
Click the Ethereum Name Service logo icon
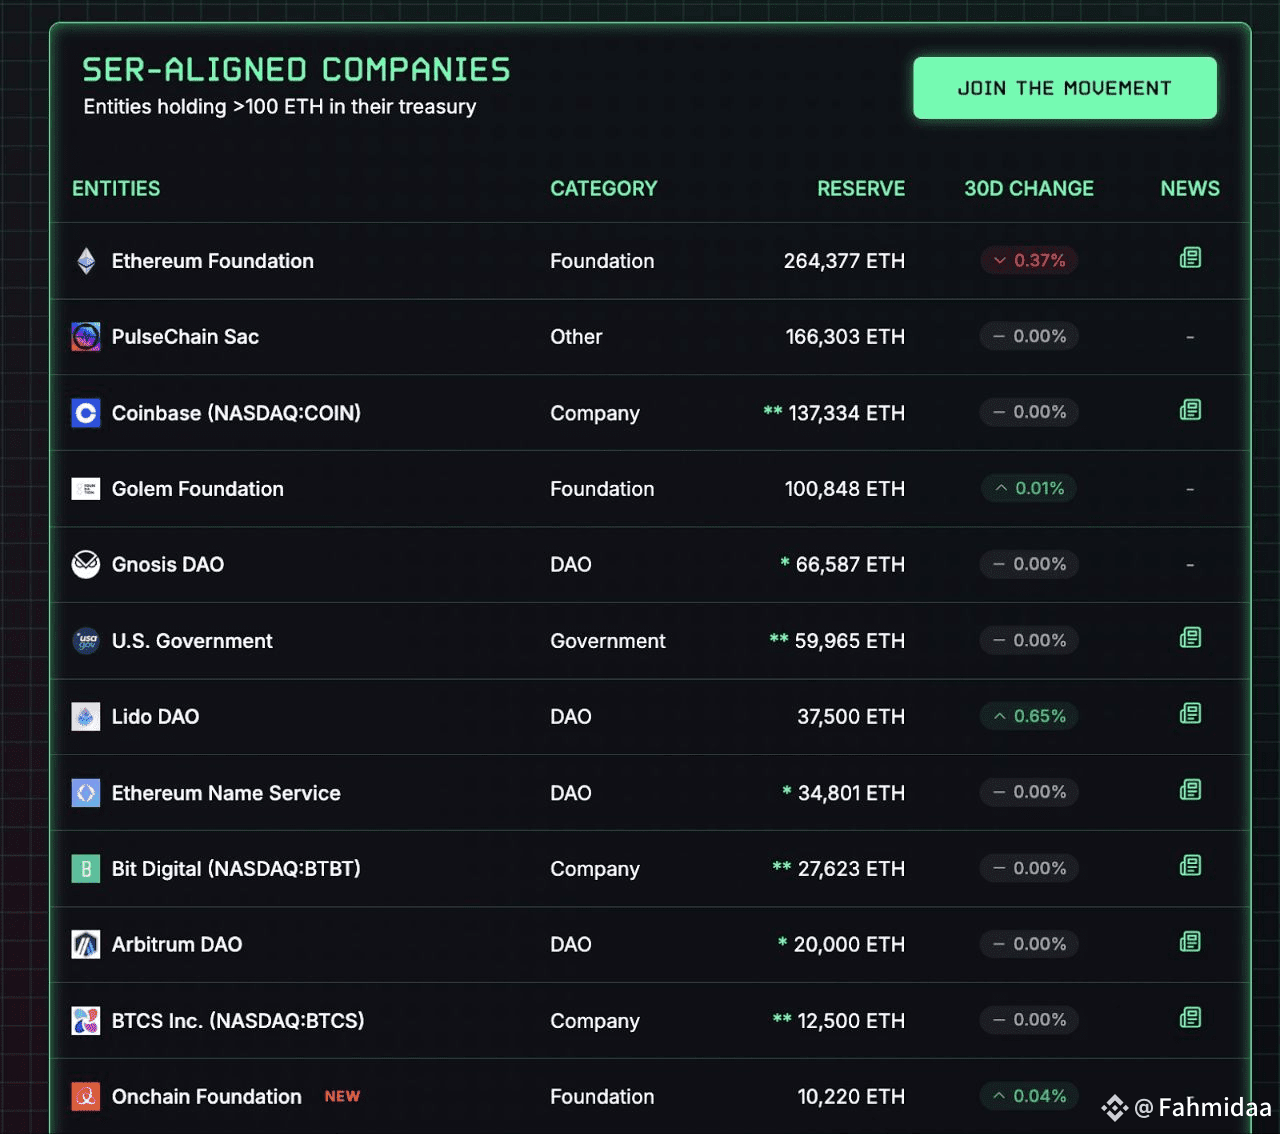86,793
